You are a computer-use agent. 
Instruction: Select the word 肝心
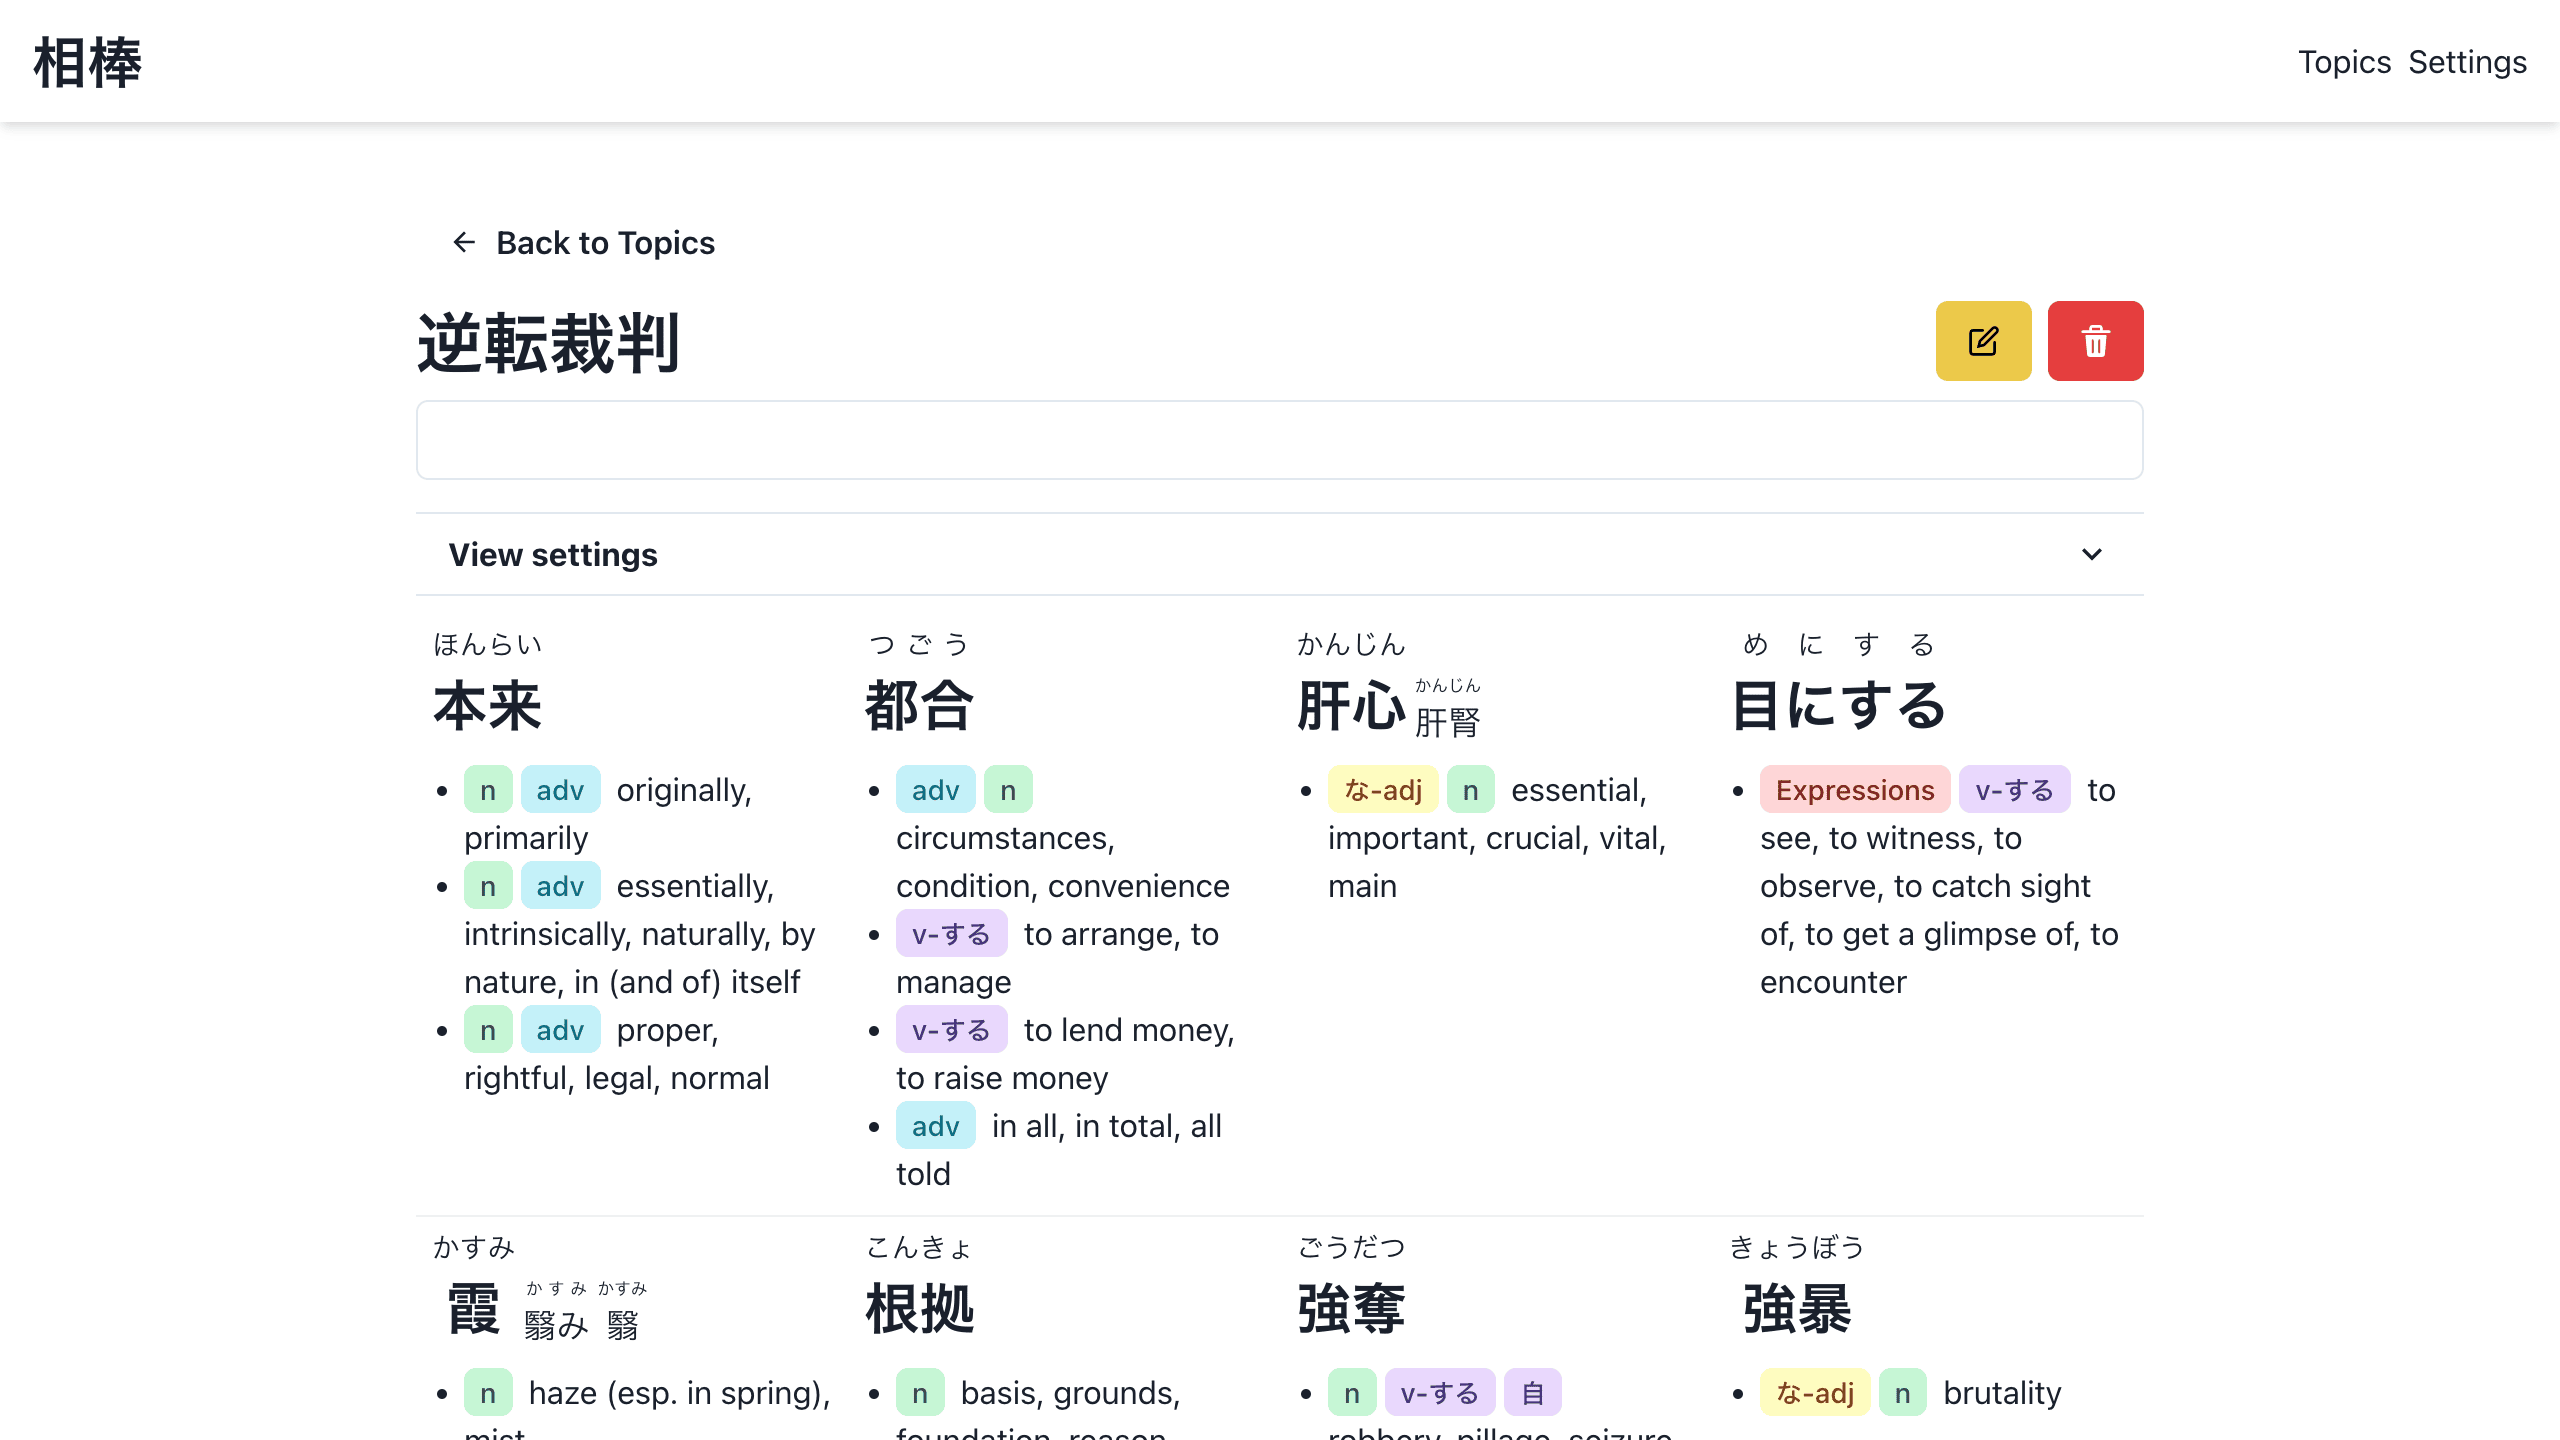(x=1351, y=705)
